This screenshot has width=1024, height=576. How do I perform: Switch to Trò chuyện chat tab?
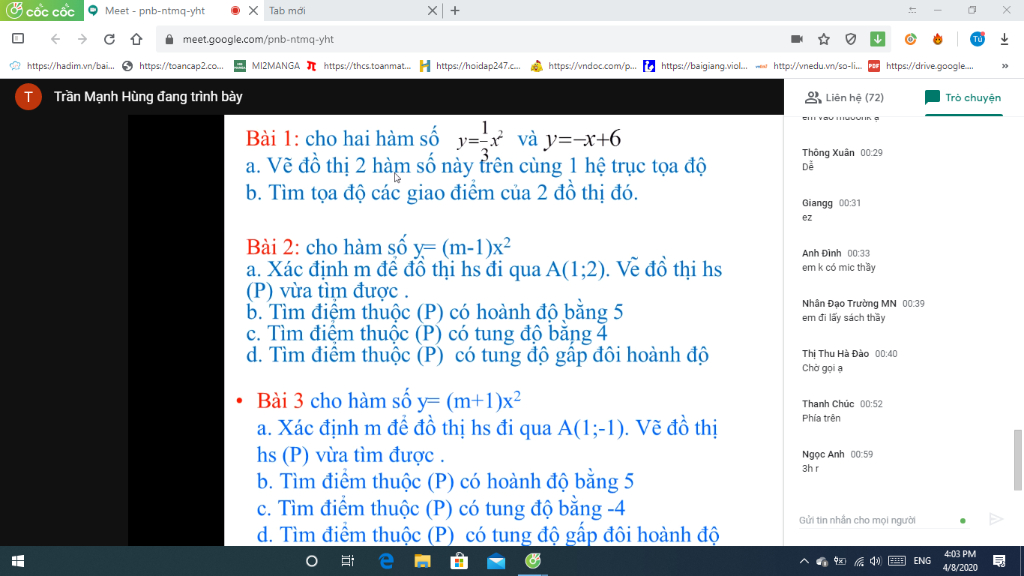point(963,97)
